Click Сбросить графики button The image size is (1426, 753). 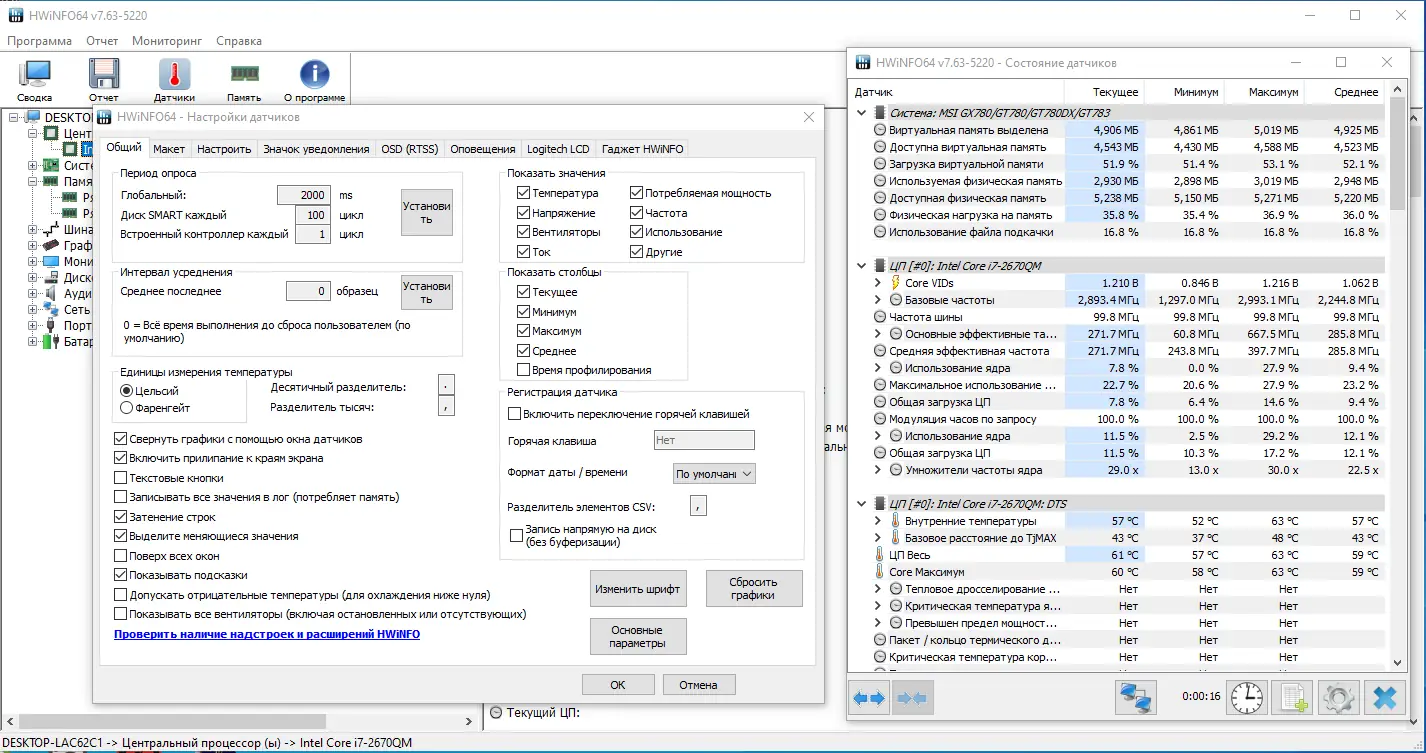(754, 588)
